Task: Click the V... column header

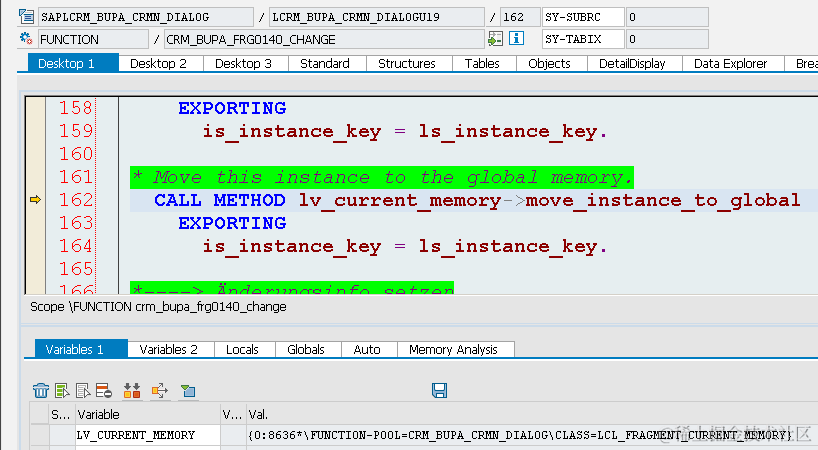Action: tap(233, 415)
